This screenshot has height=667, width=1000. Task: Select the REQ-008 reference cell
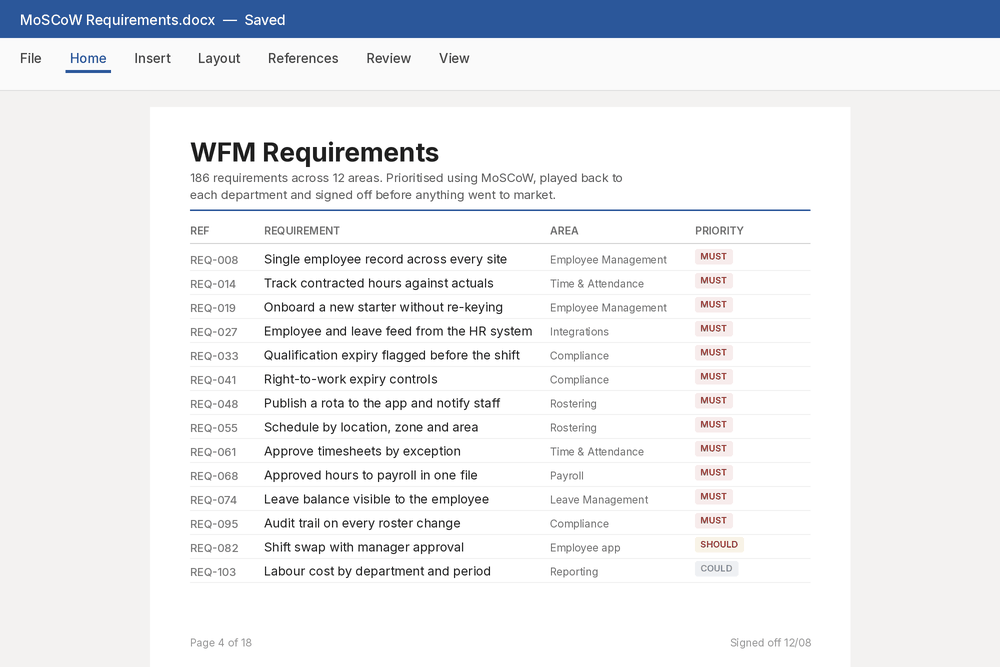(x=214, y=260)
